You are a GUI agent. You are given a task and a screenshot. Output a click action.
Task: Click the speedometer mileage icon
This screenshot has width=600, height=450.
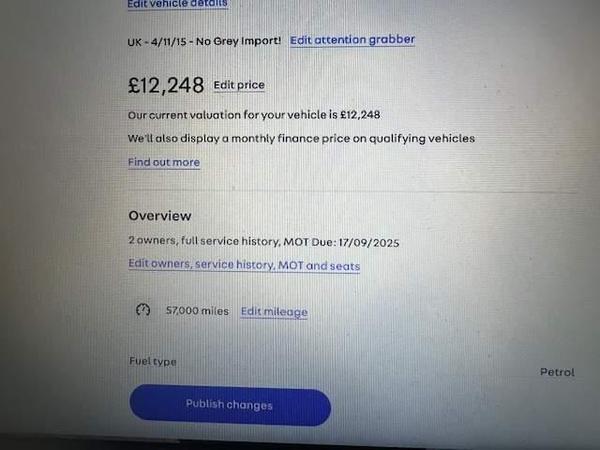(x=143, y=310)
